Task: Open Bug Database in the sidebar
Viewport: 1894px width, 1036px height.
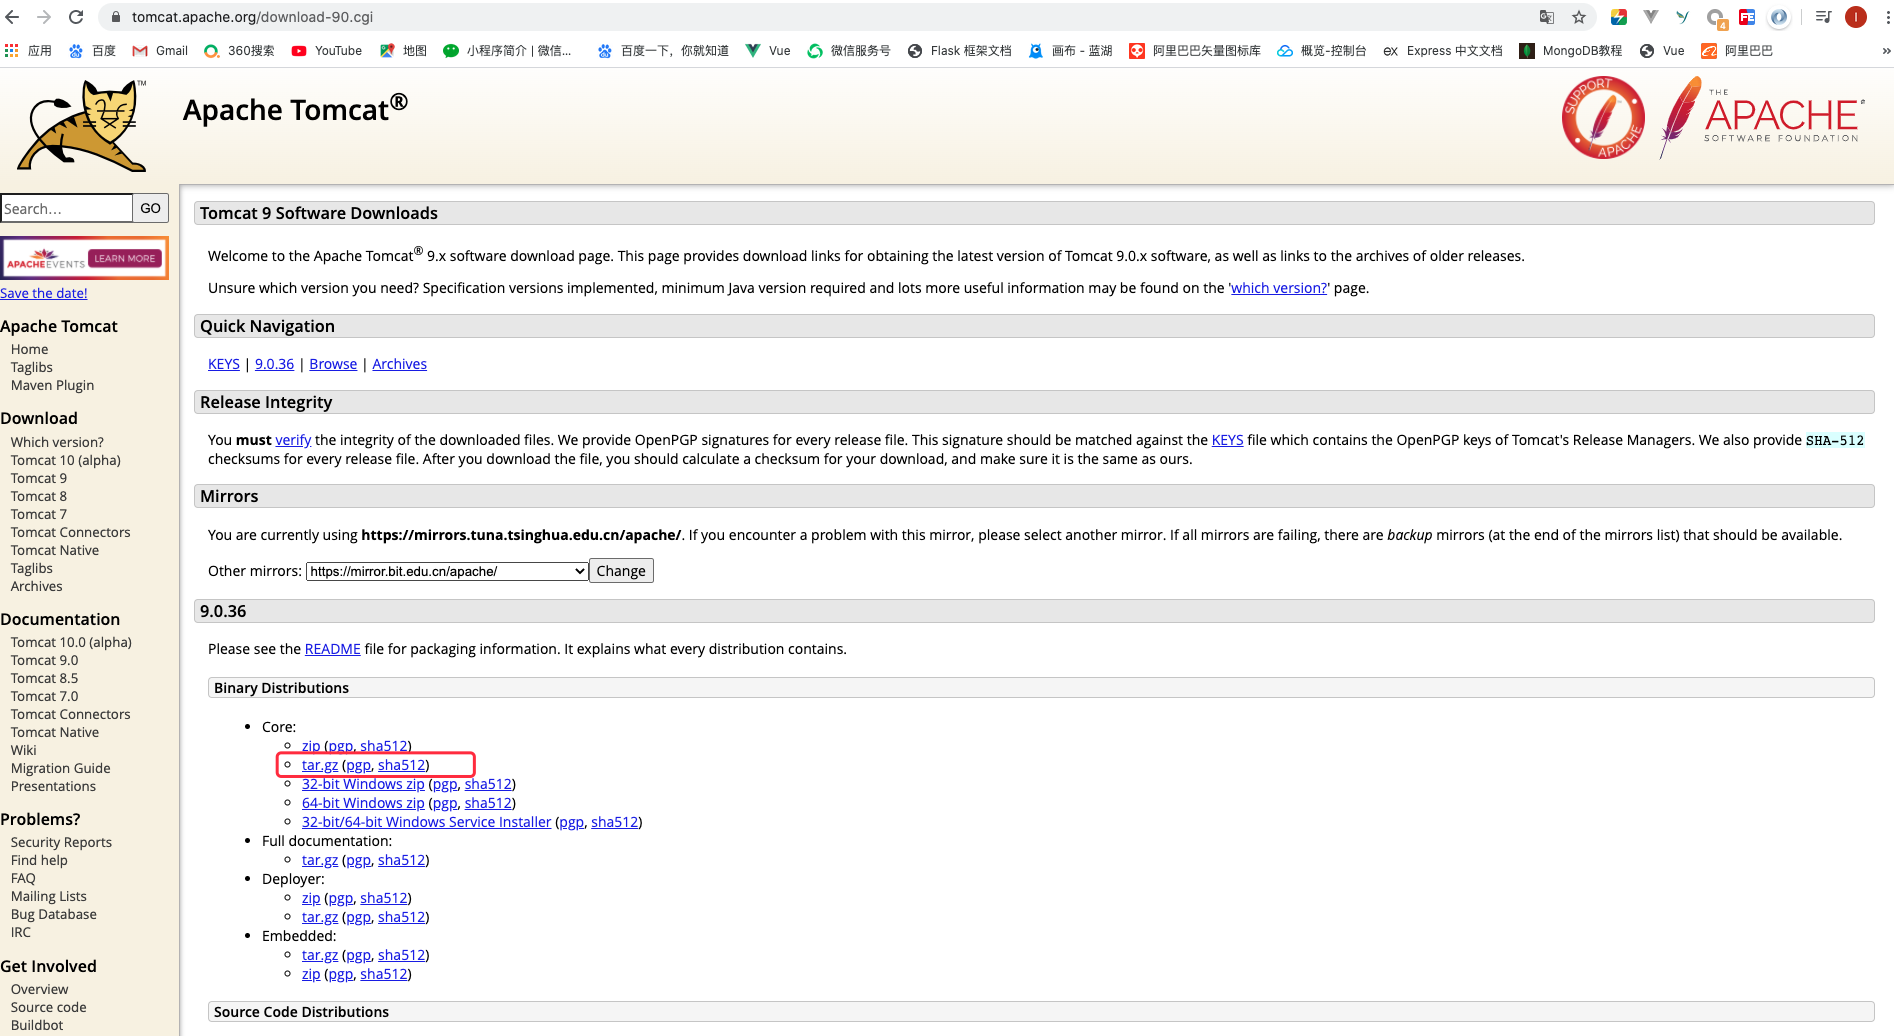Action: click(53, 914)
